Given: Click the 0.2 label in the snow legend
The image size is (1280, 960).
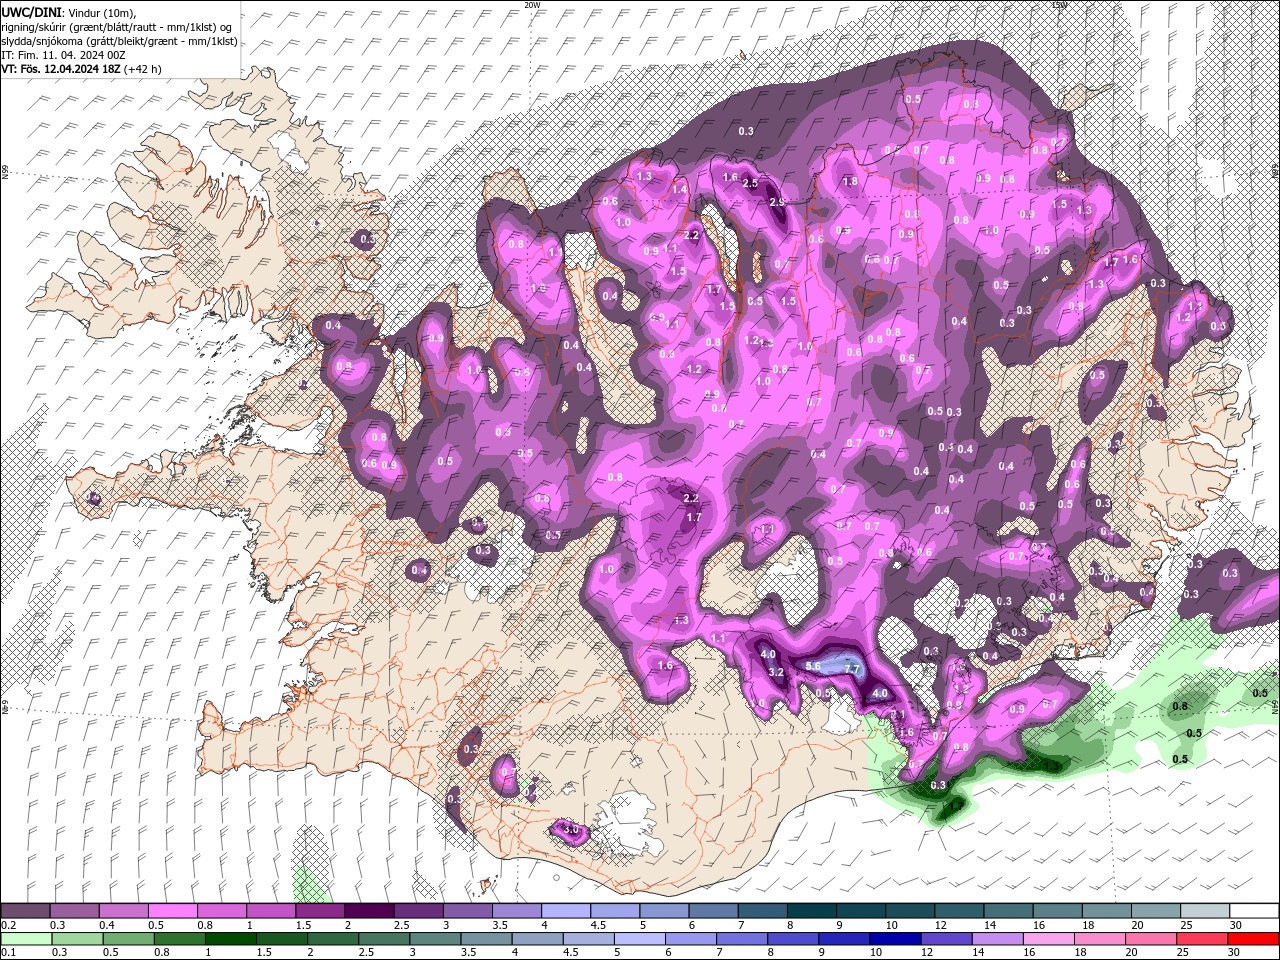Looking at the screenshot, I should [x=8, y=925].
